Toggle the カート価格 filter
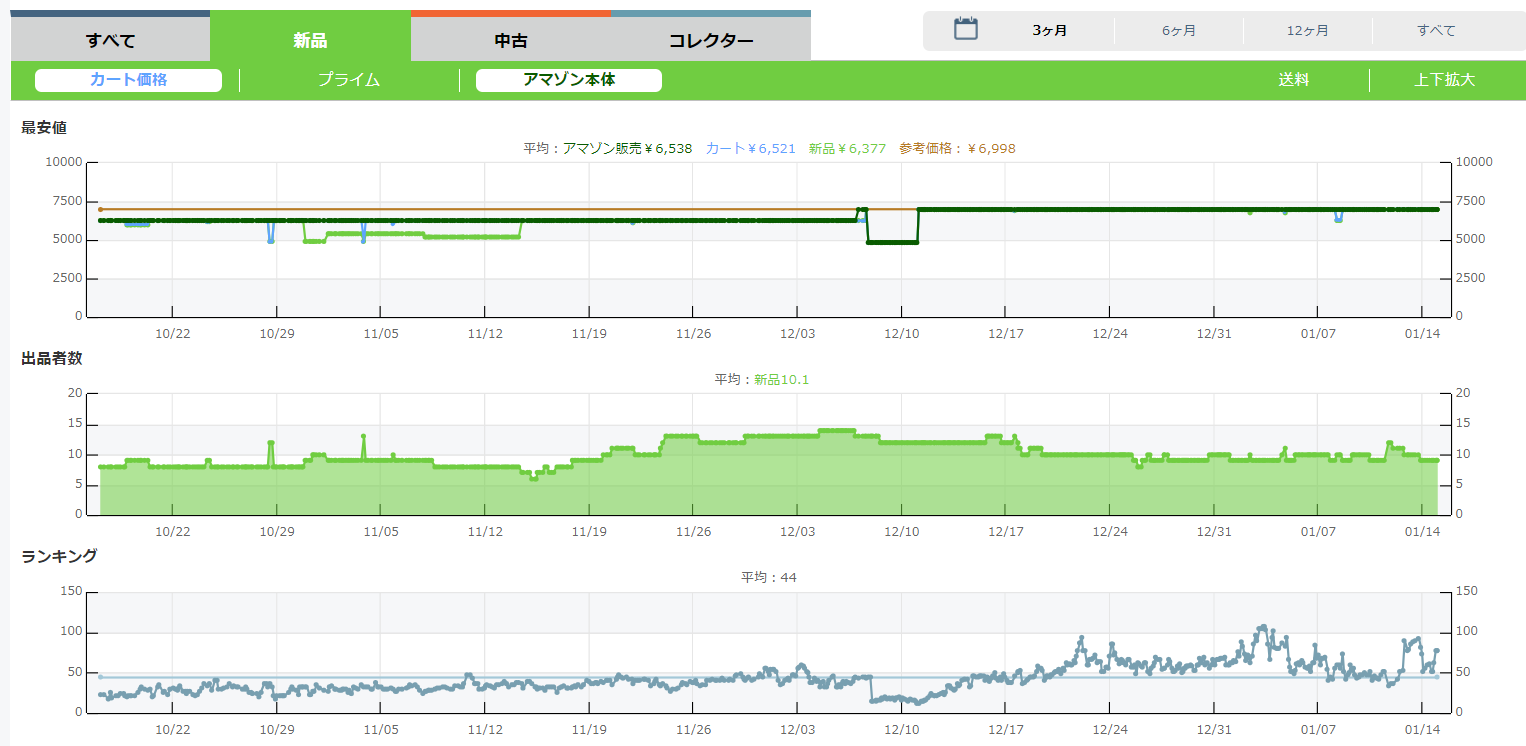The height and width of the screenshot is (746, 1526). (128, 80)
